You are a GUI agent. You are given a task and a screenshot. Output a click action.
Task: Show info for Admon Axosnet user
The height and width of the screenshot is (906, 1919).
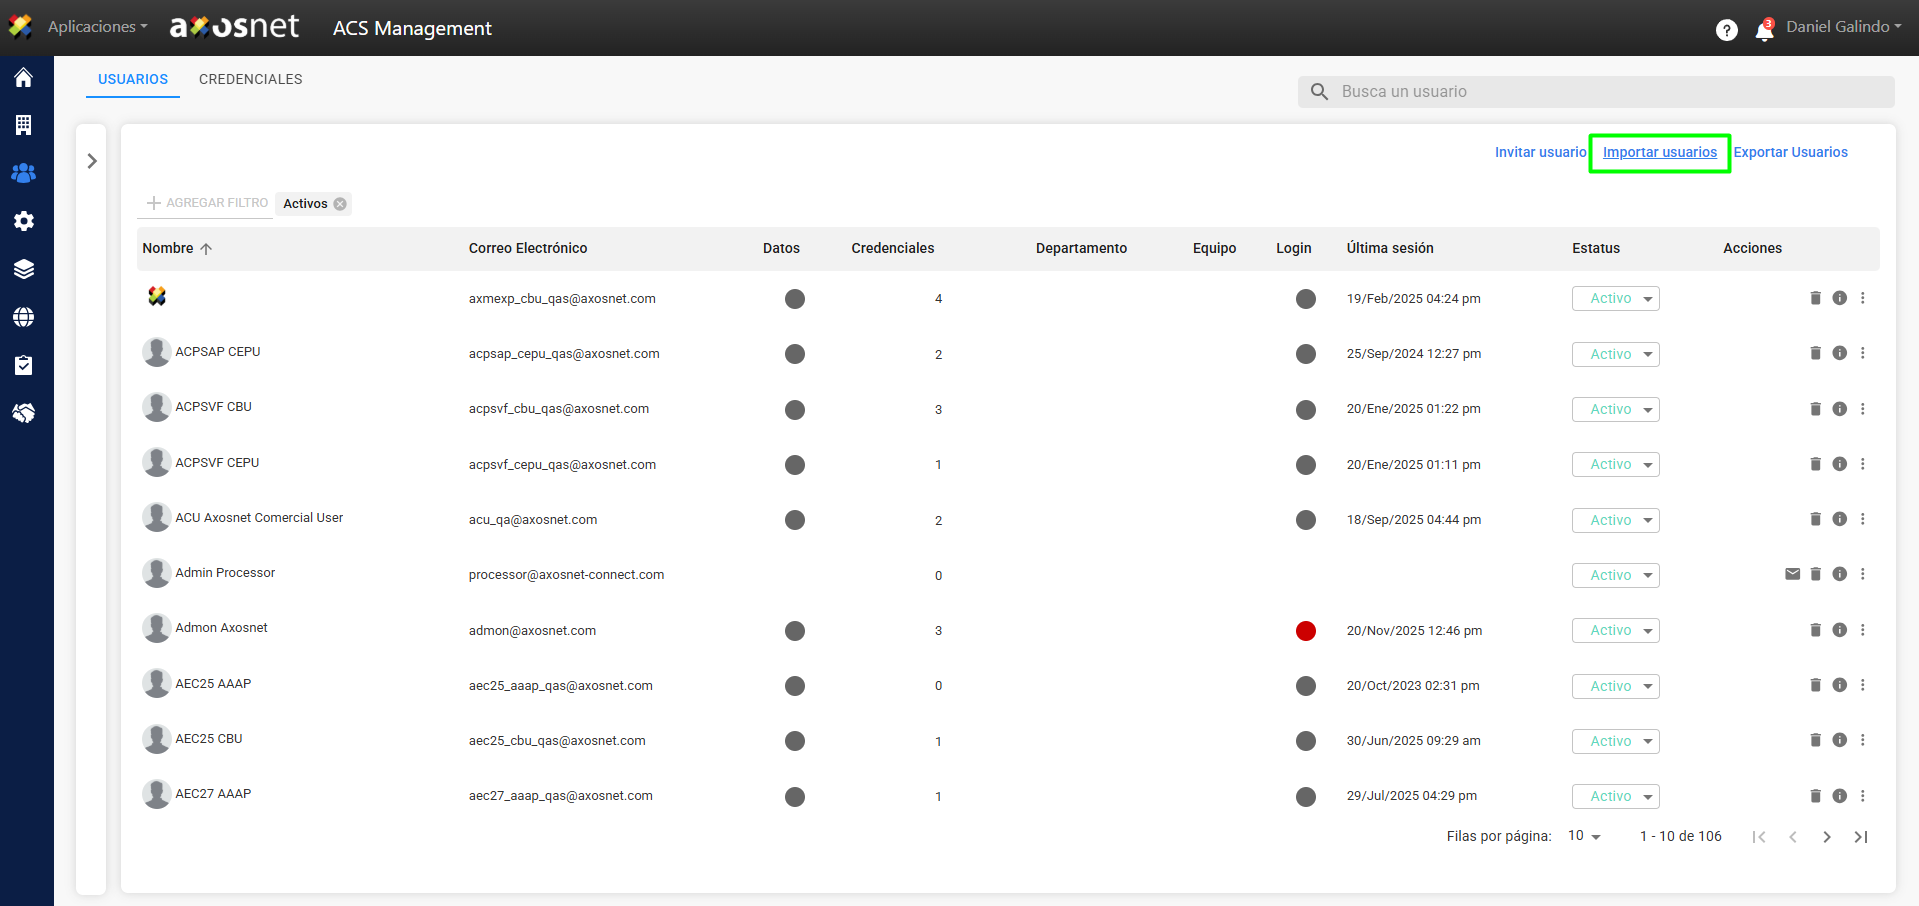1839,630
